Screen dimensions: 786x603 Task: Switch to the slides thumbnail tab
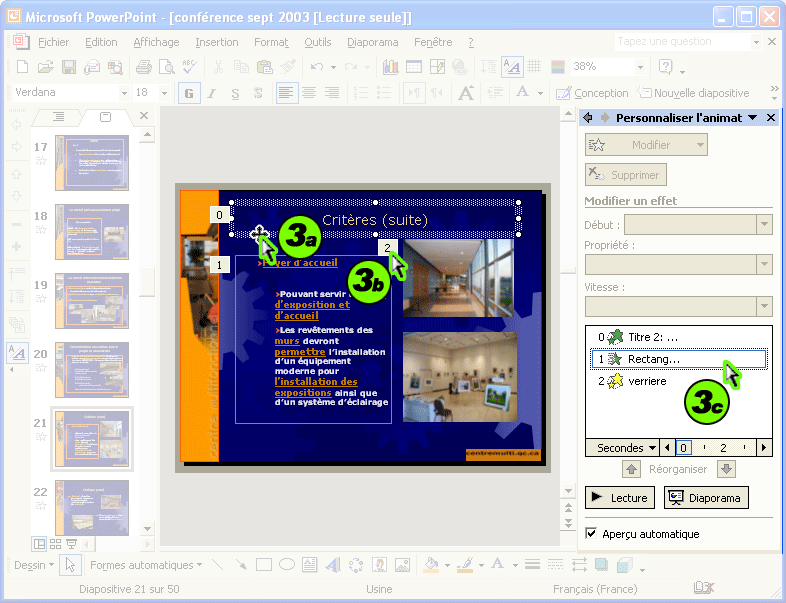click(x=105, y=117)
